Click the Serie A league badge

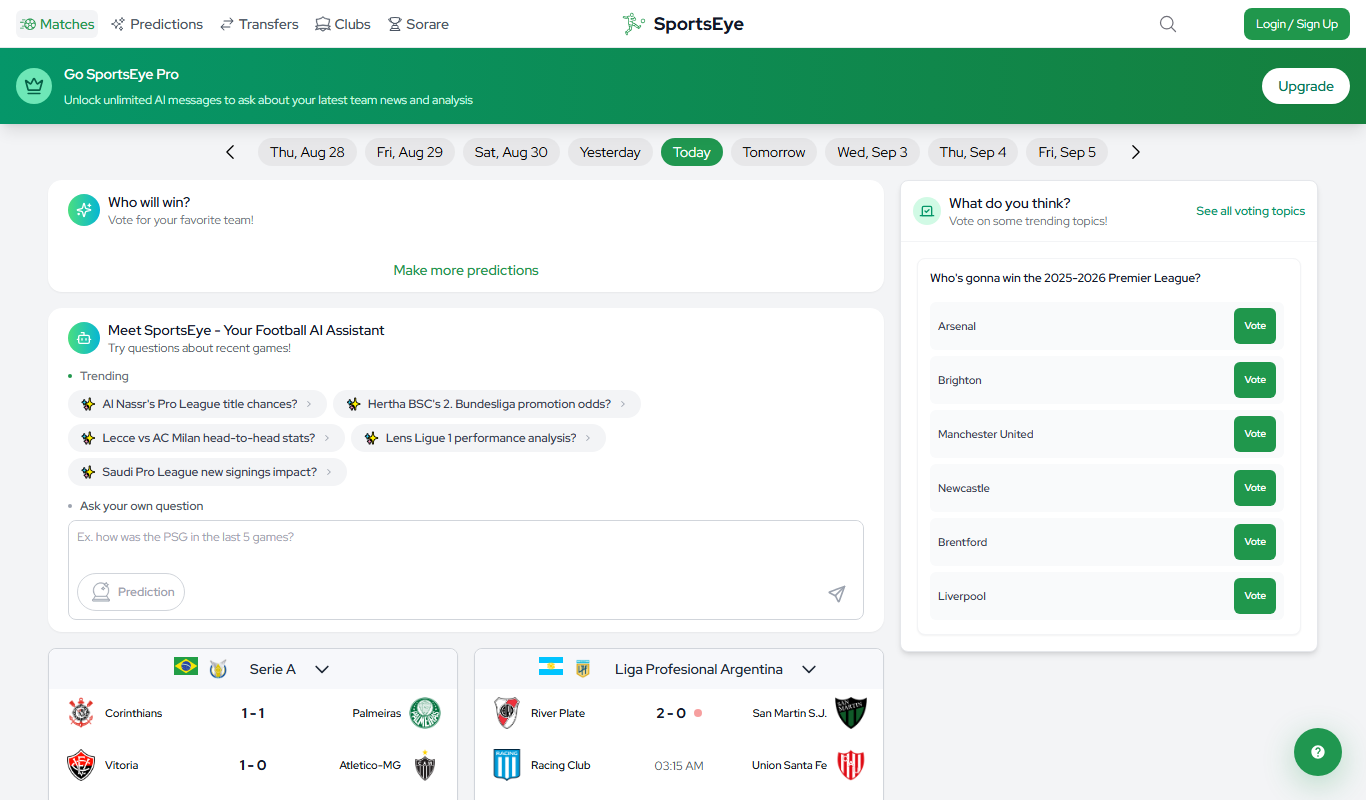[218, 669]
